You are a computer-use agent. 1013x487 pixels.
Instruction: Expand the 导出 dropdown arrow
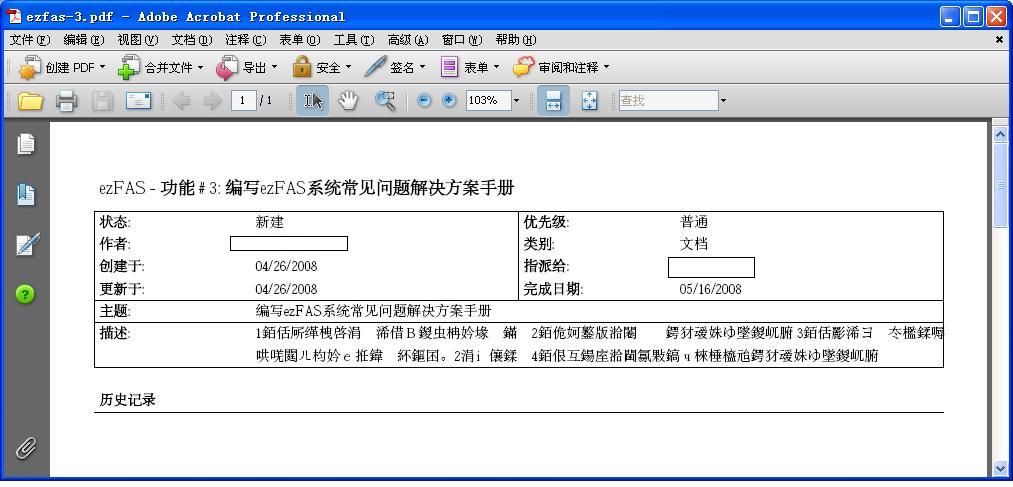click(x=274, y=67)
